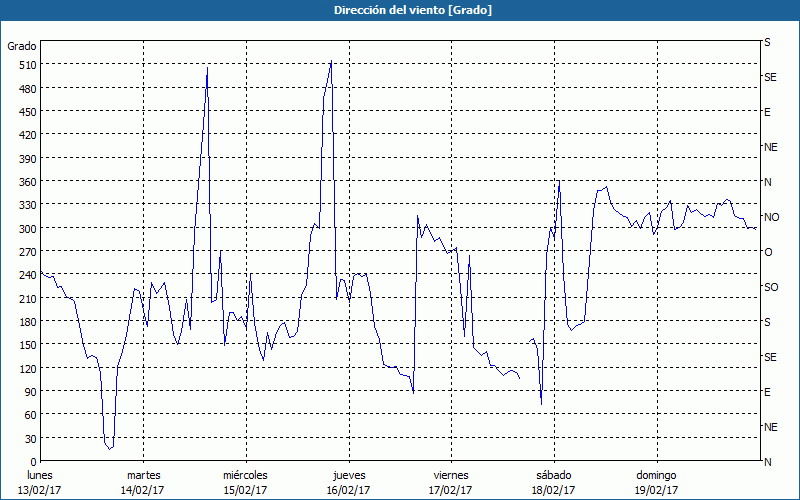Pick the 270 tick label on left axis
Viewport: 800px width, 500px height.
coord(25,252)
